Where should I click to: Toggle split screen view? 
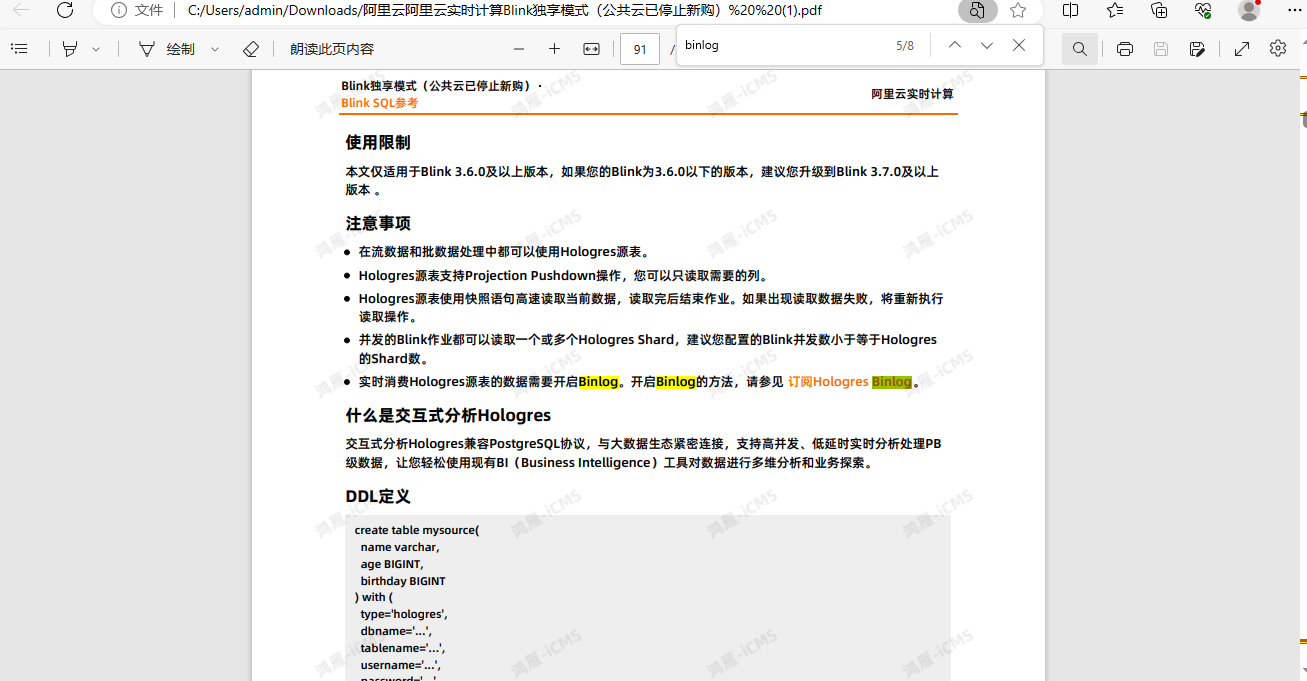[x=1071, y=10]
